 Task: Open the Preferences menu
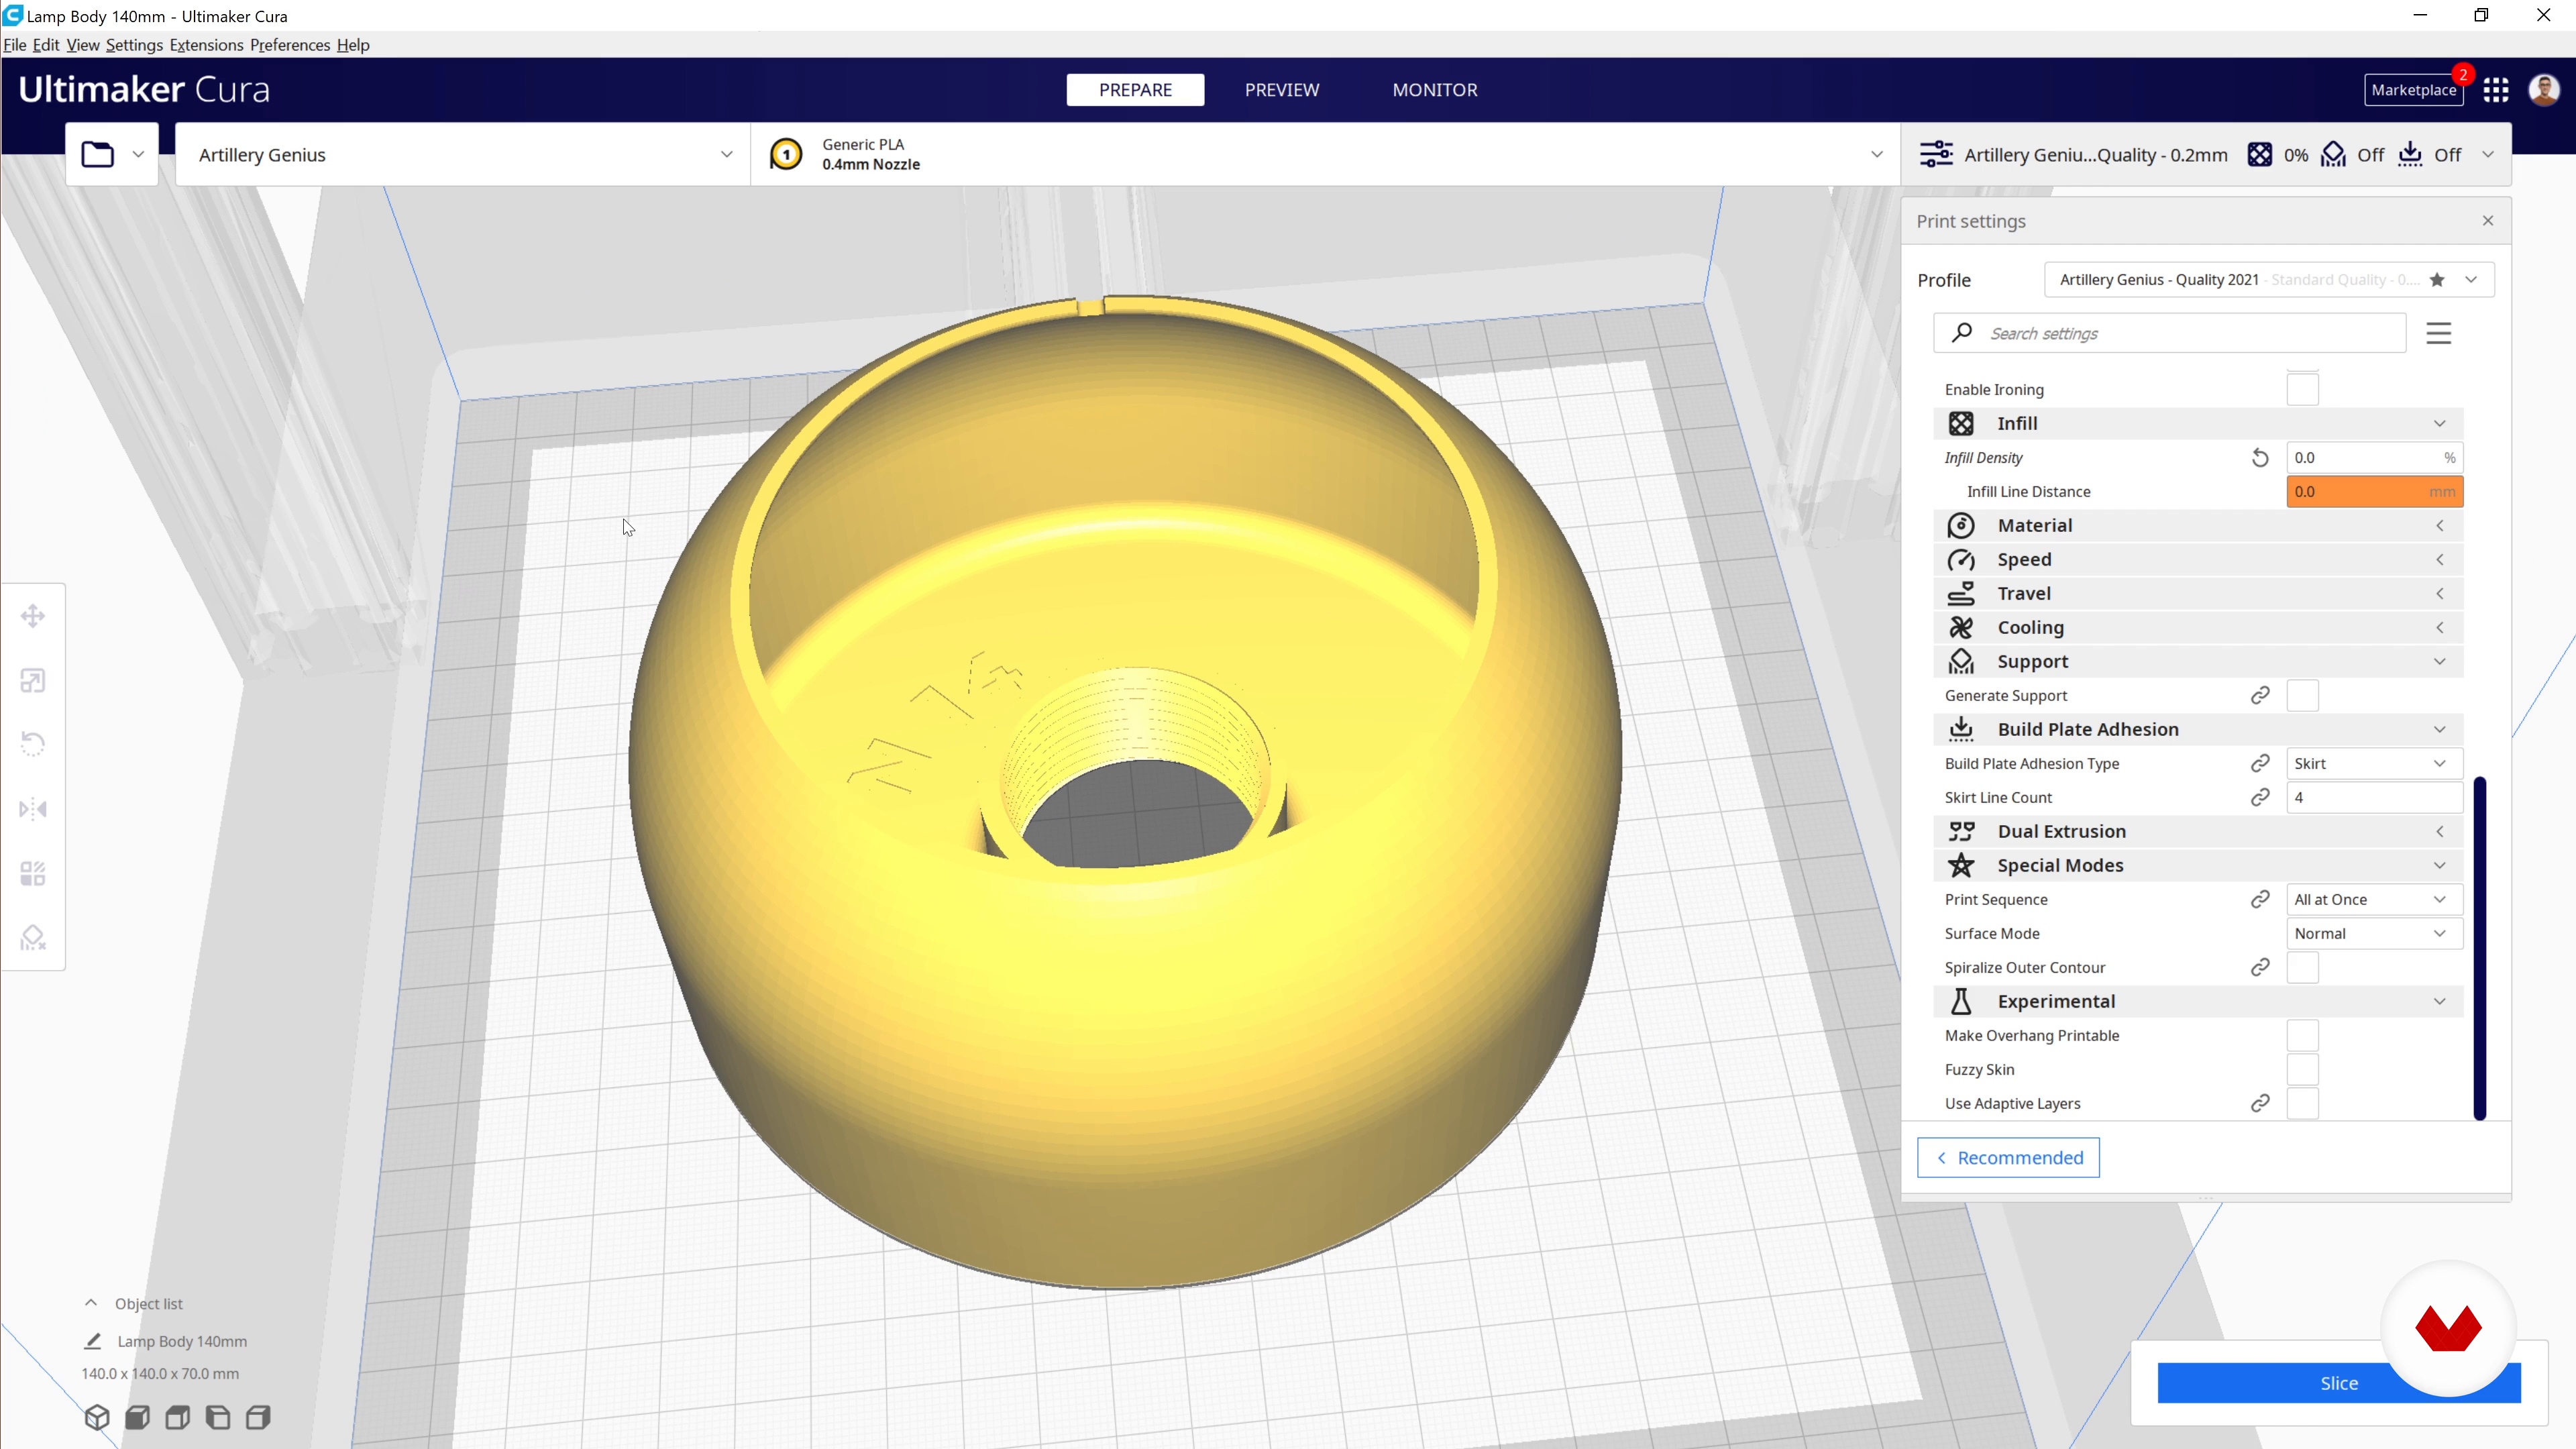pos(290,45)
